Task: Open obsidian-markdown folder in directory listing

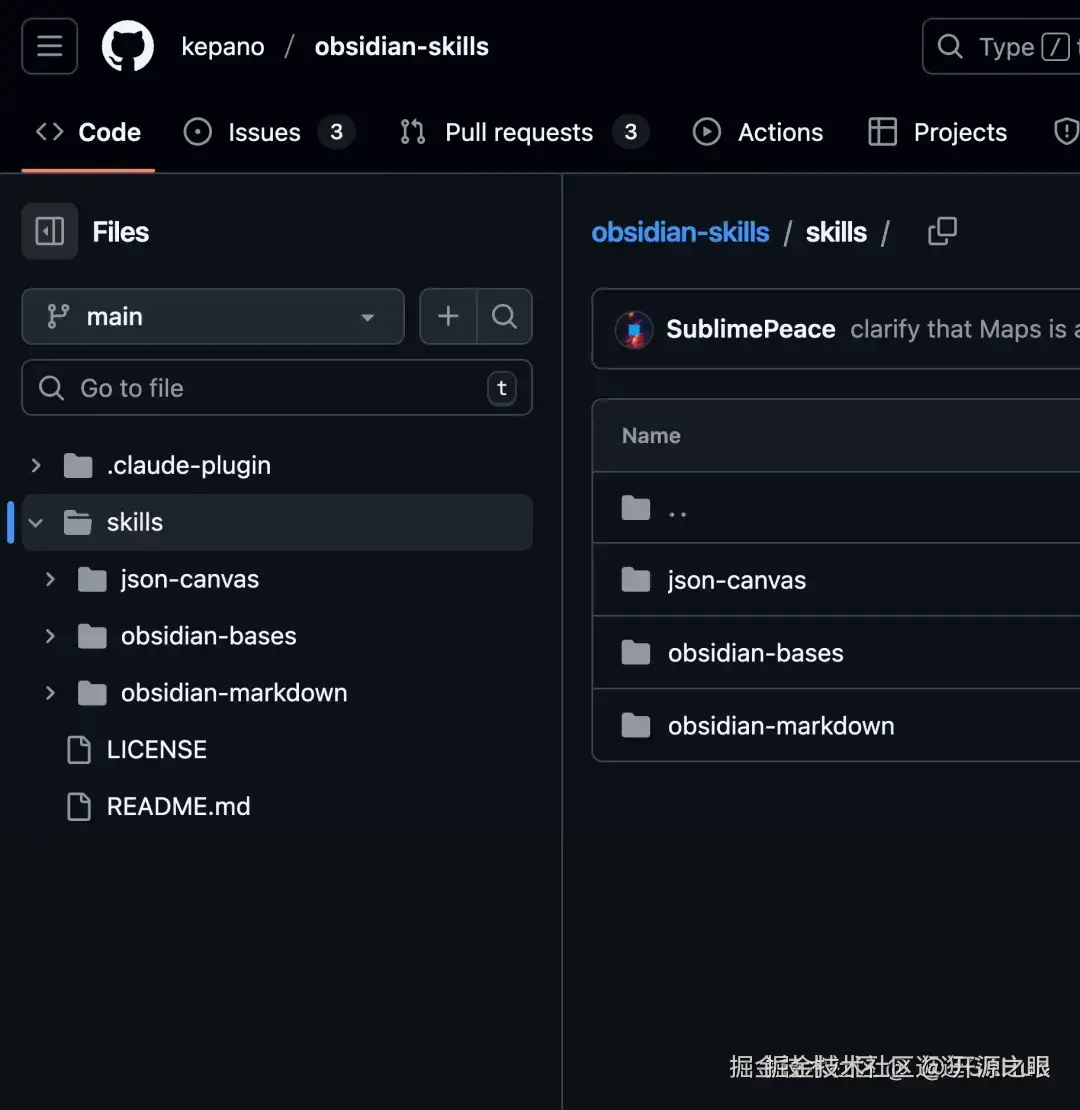Action: point(781,726)
